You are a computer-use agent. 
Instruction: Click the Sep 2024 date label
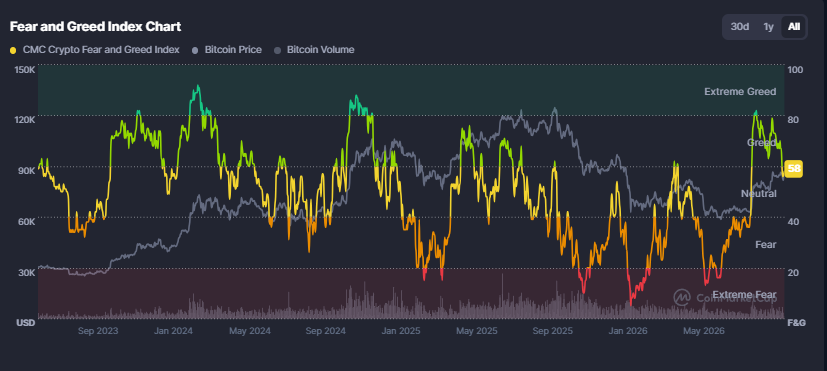point(326,331)
